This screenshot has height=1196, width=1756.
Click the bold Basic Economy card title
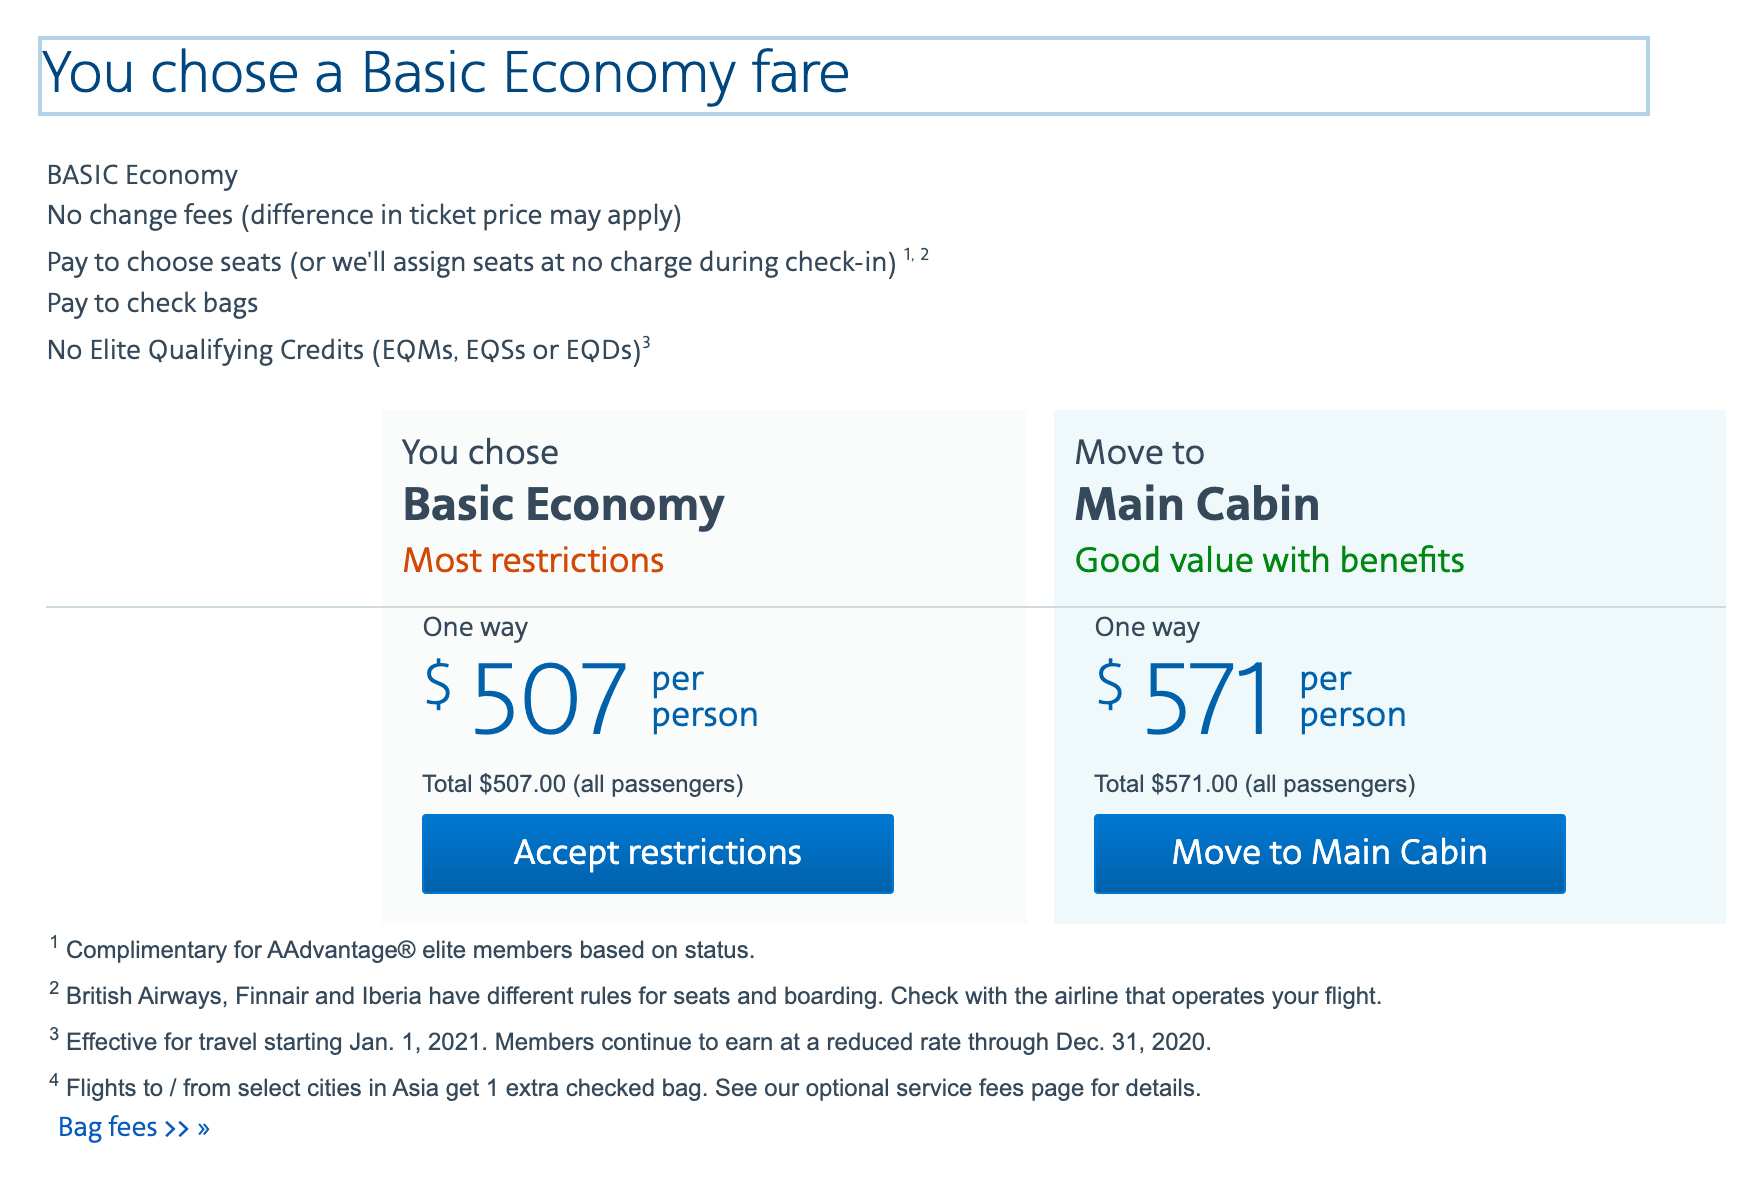pyautogui.click(x=563, y=504)
